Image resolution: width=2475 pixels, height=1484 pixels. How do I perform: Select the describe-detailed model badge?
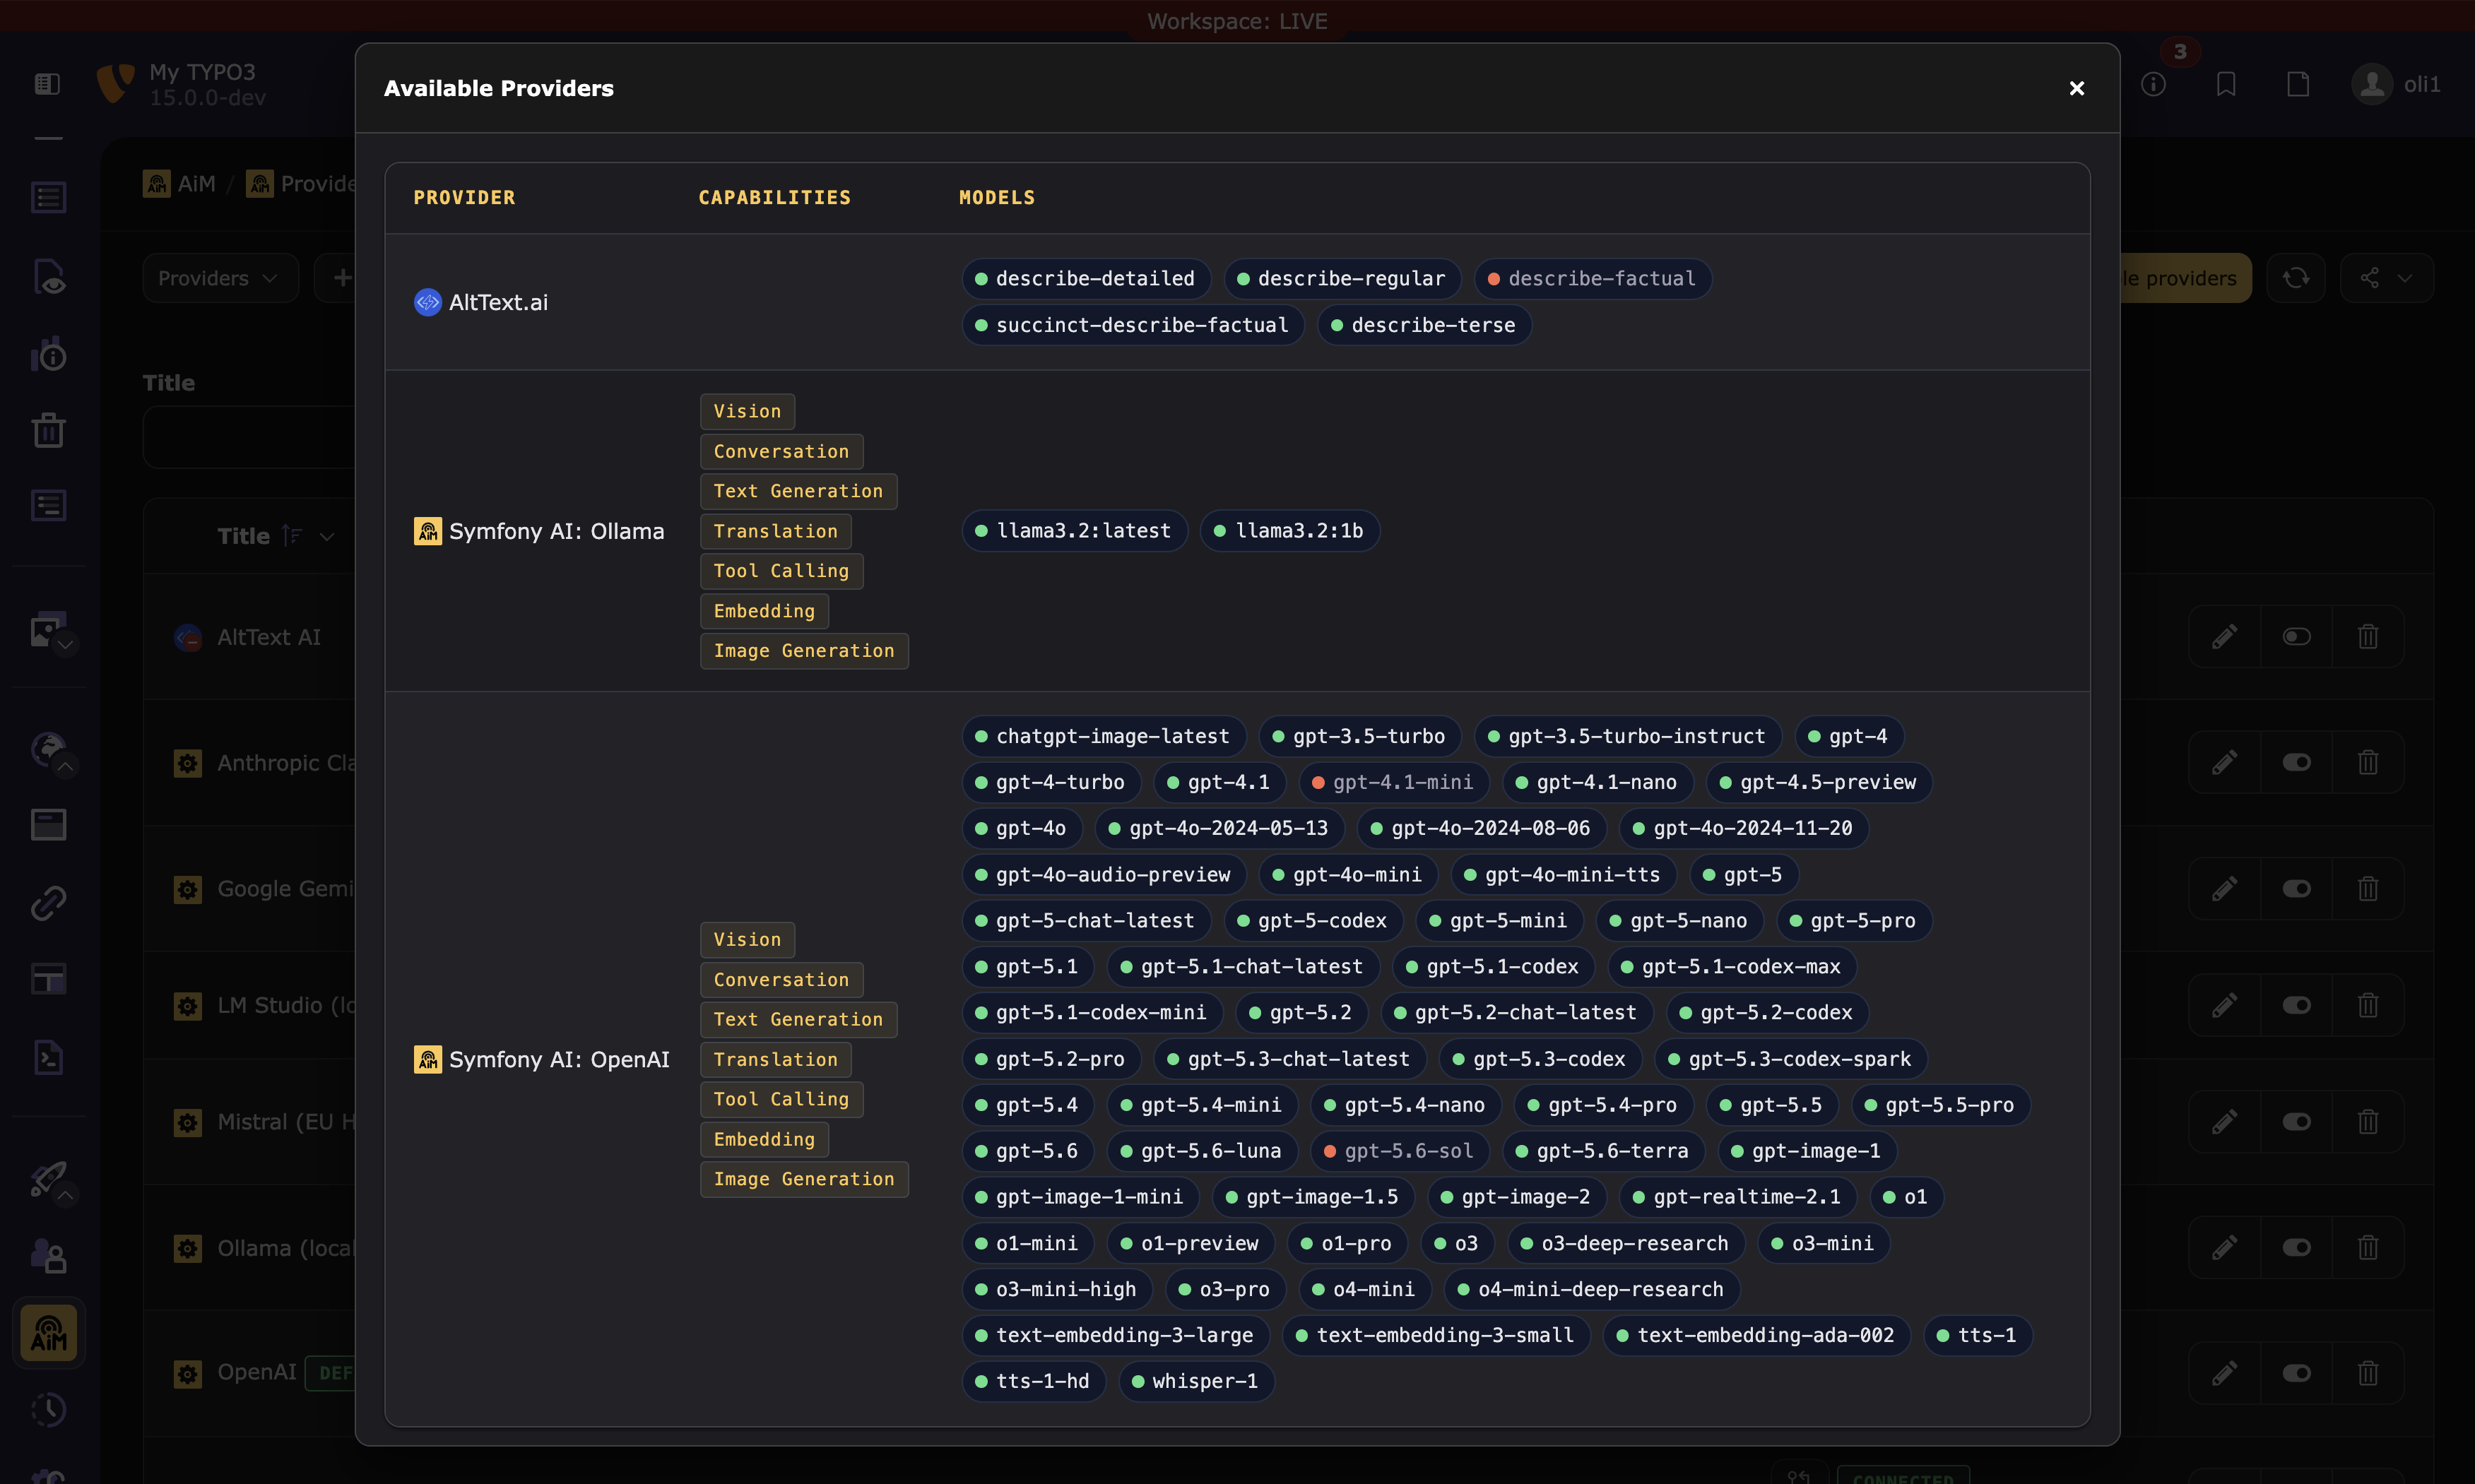click(1085, 279)
